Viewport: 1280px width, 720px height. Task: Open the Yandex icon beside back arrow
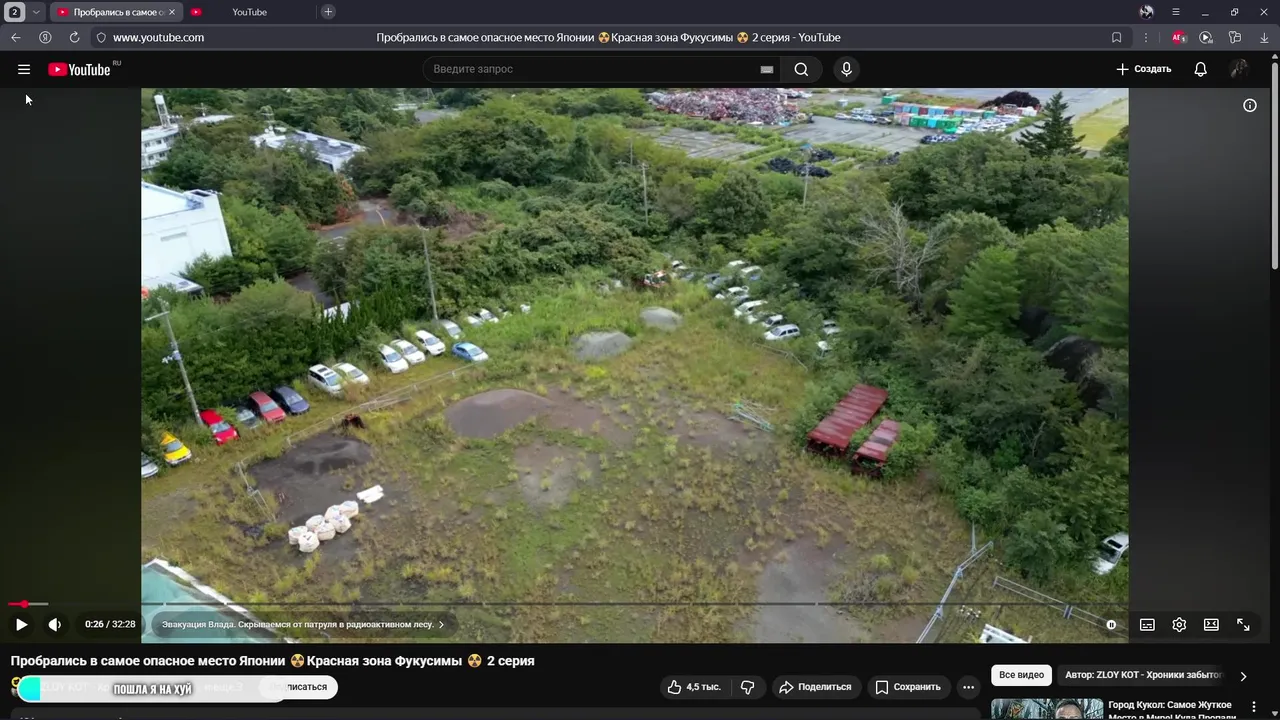coord(45,37)
